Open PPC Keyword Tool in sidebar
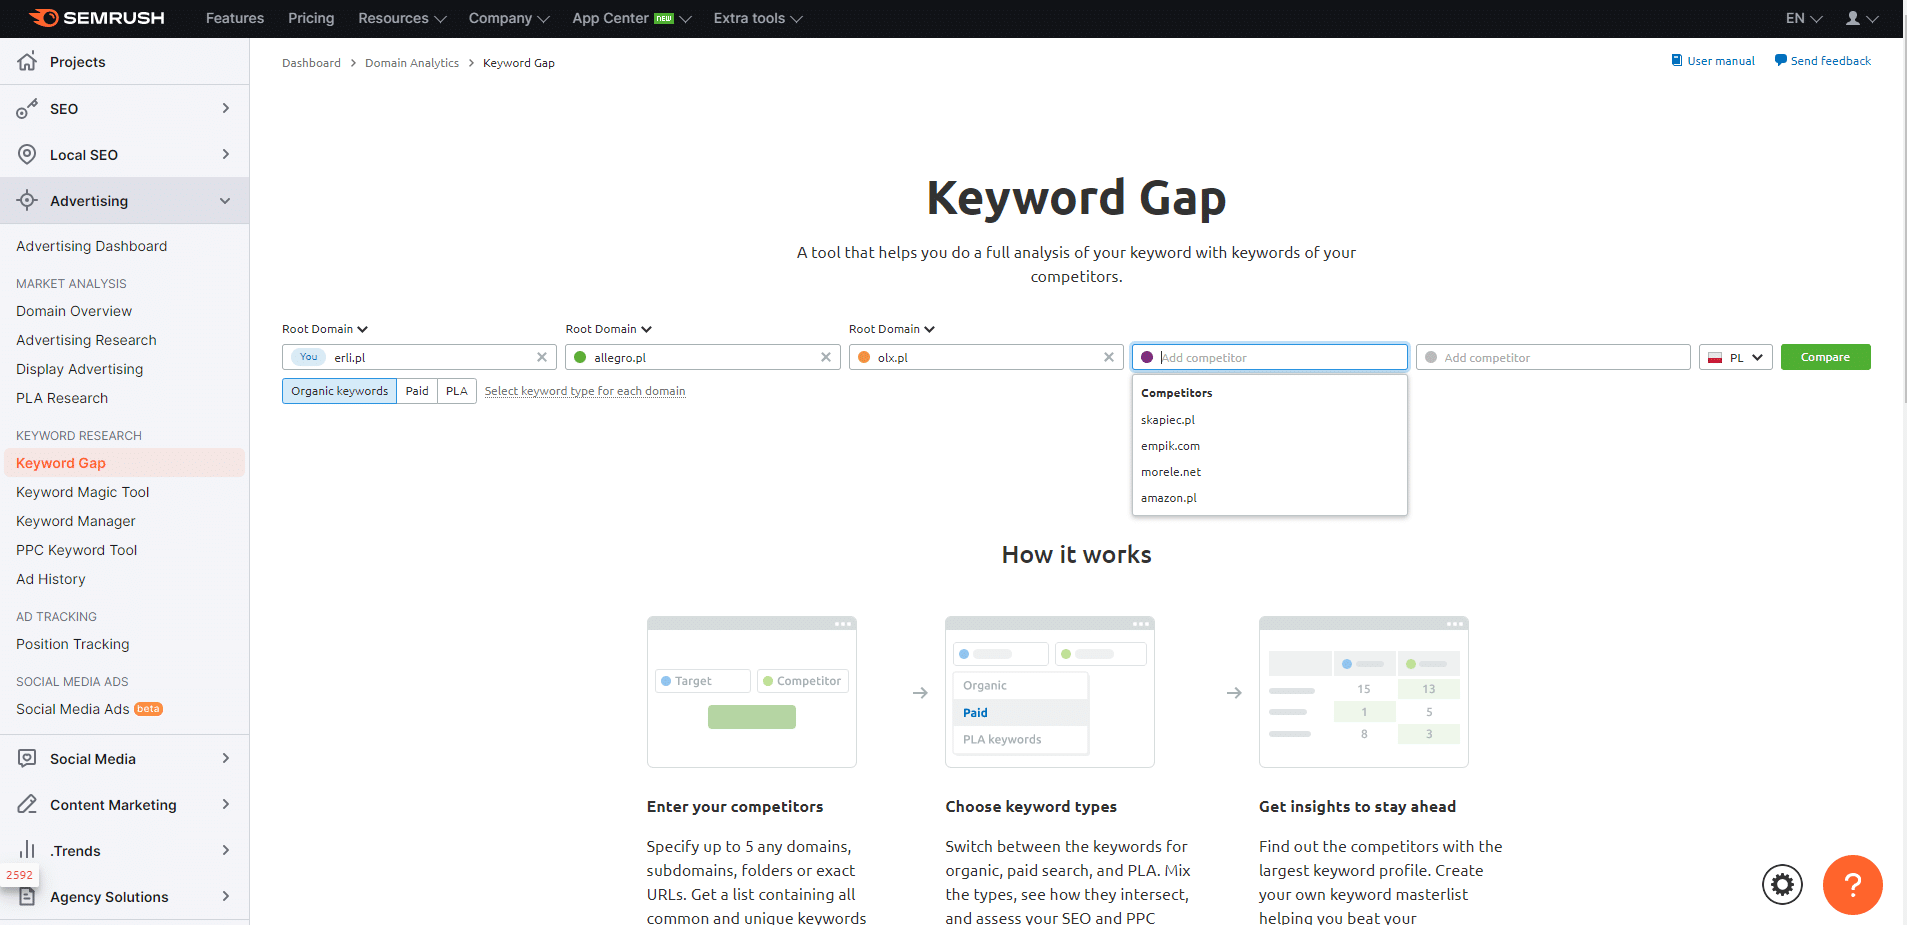 click(77, 550)
